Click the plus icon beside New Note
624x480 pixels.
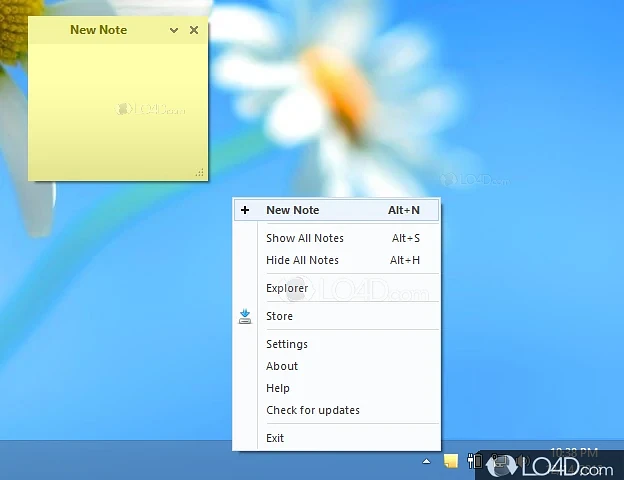(x=245, y=210)
